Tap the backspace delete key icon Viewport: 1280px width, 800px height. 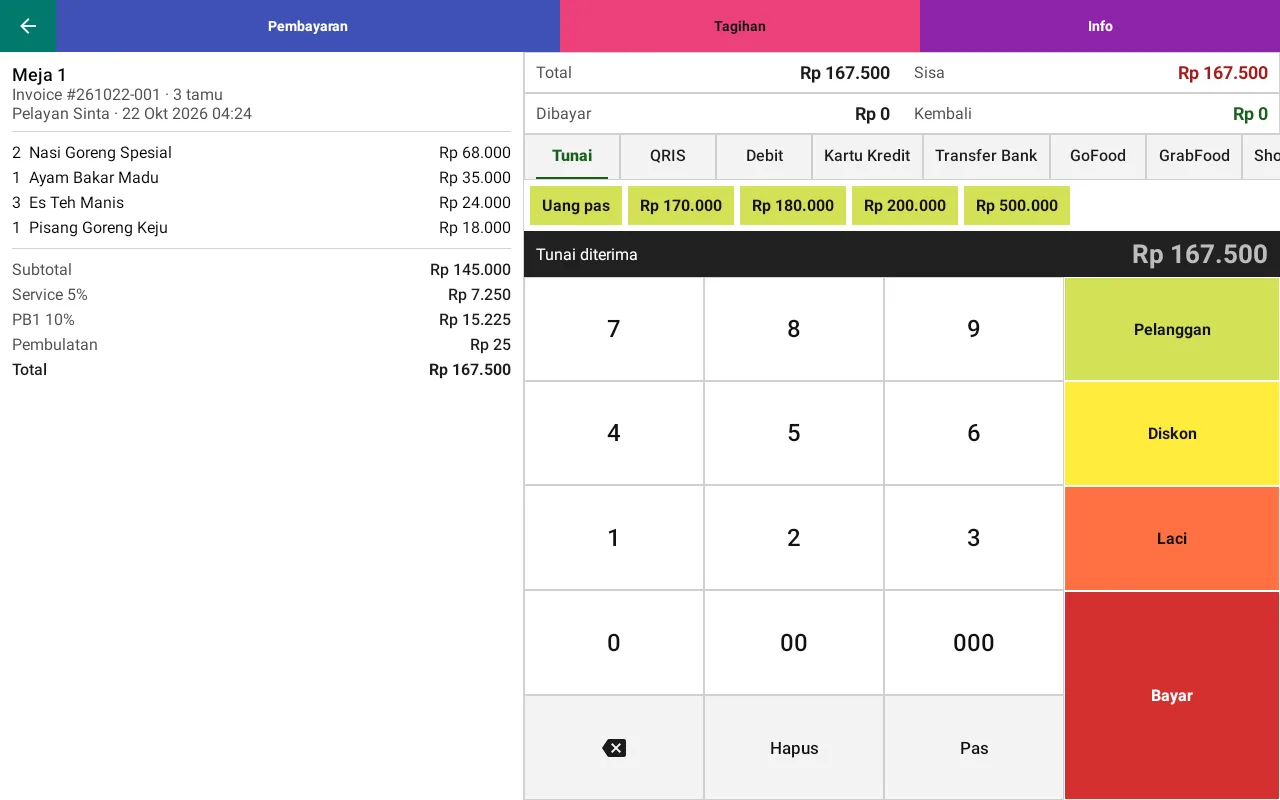point(614,748)
